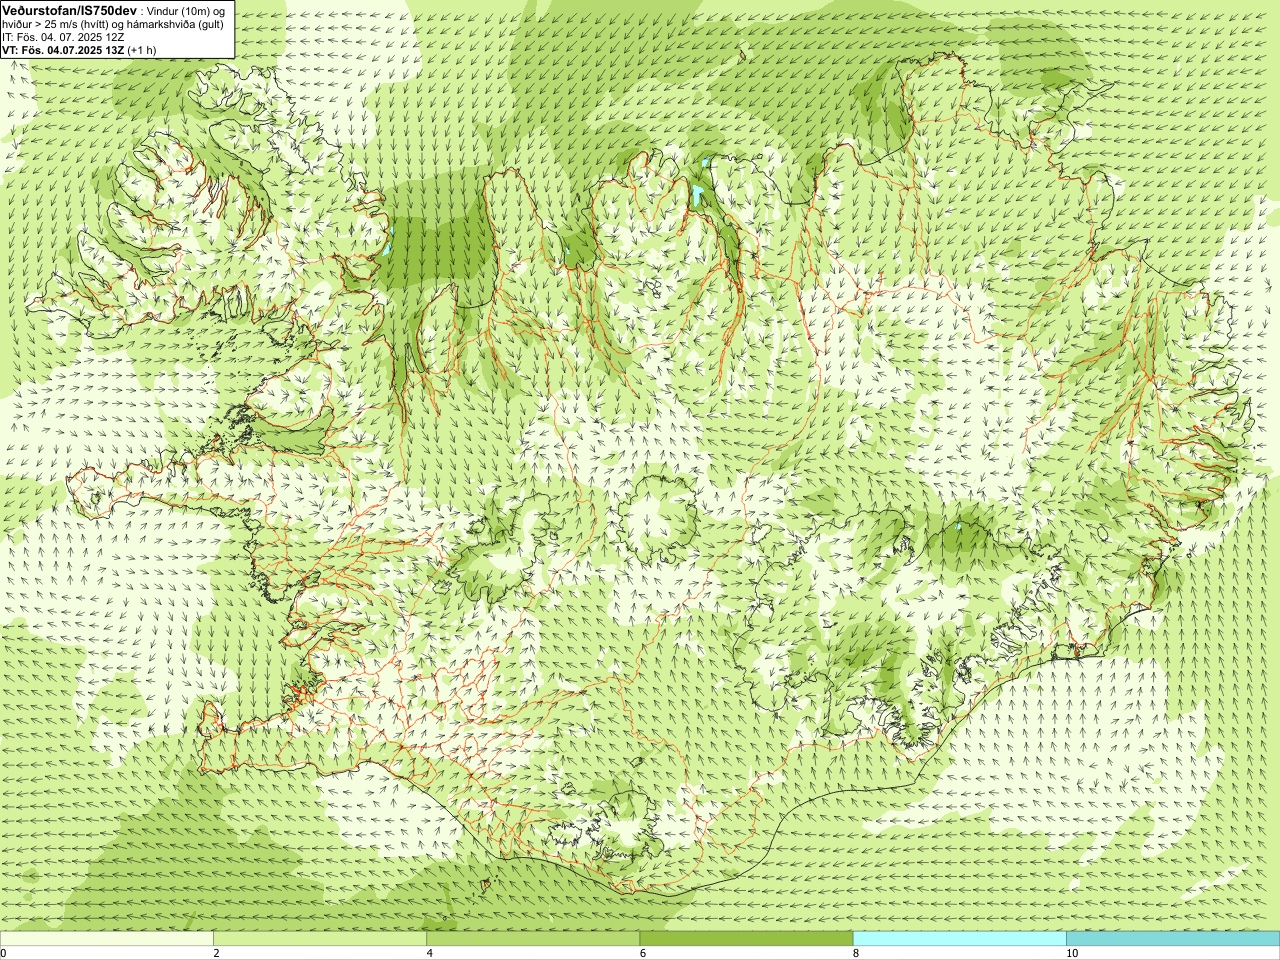Click the legend scale label '10'
Viewport: 1280px width, 960px height.
[1071, 953]
